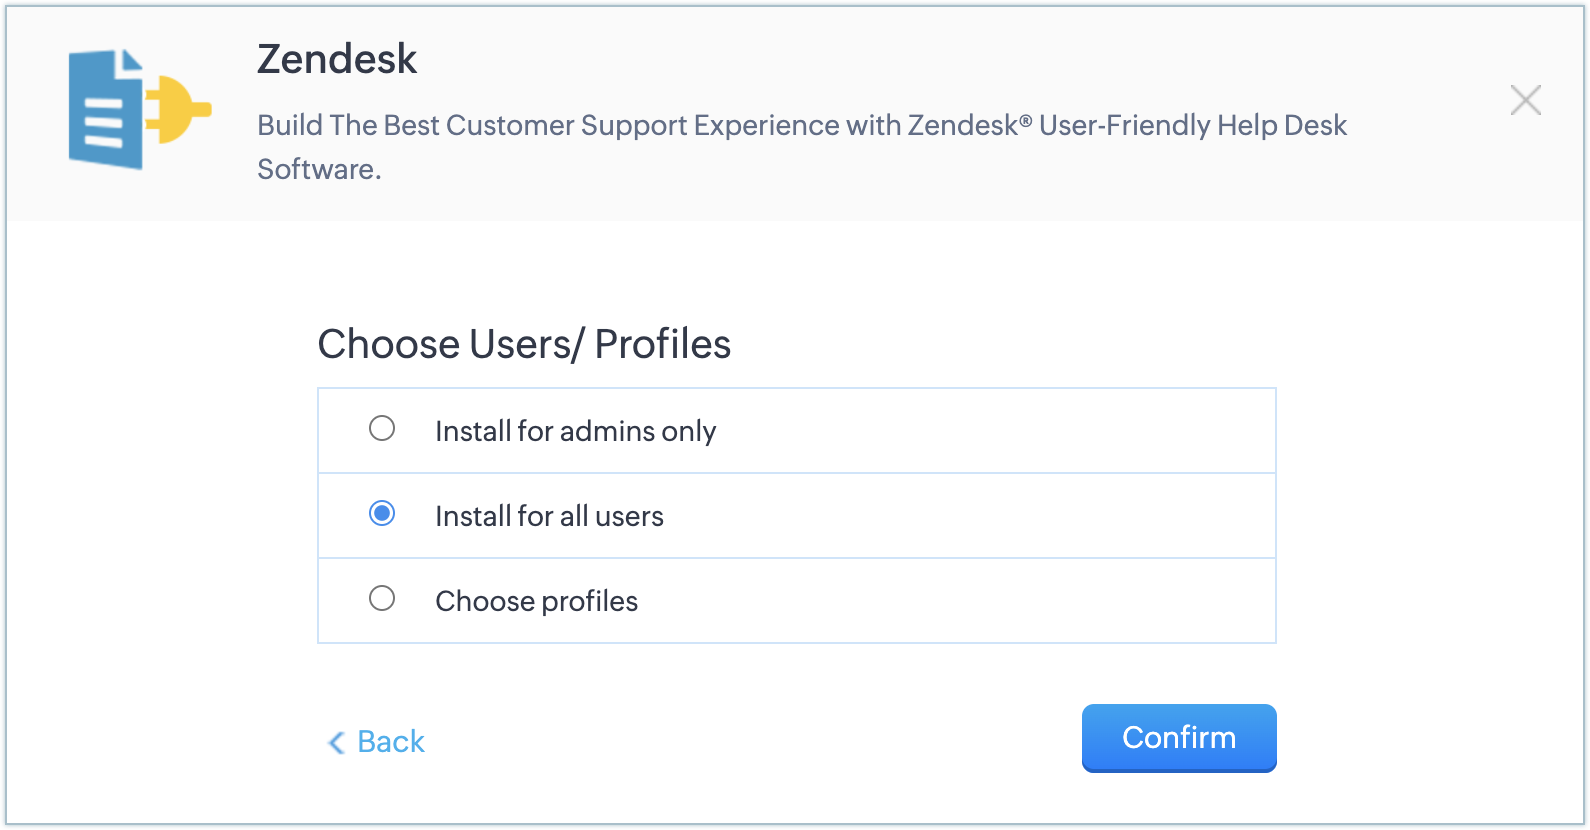Screen dimensions: 1590x830
Task: Click the Zendesk description text
Action: [x=800, y=126]
